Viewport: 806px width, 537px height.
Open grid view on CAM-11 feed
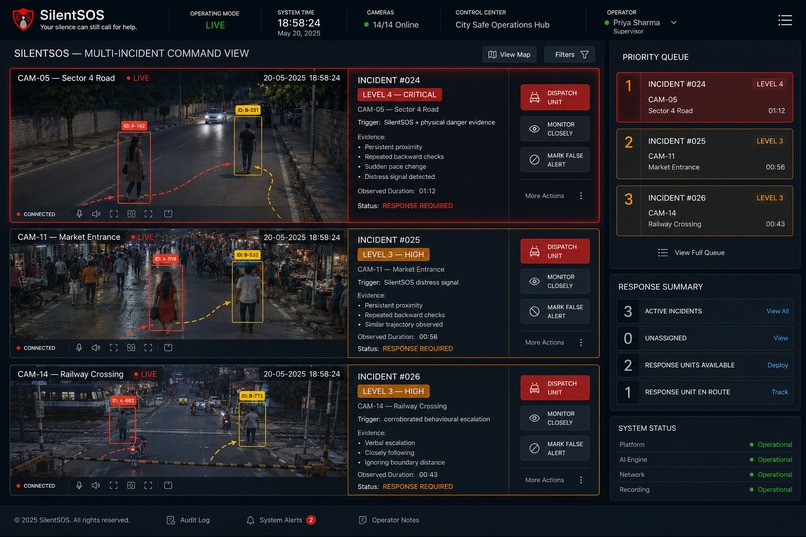[x=131, y=348]
